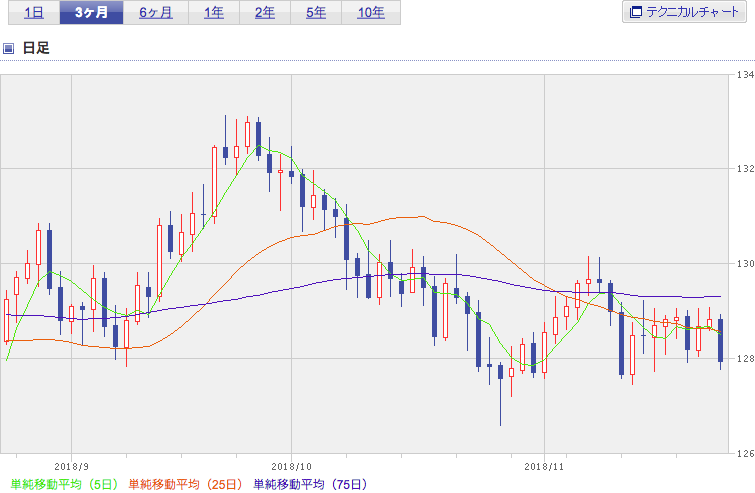Switch to the 1日 chart period tab
755x493 pixels.
(34, 13)
